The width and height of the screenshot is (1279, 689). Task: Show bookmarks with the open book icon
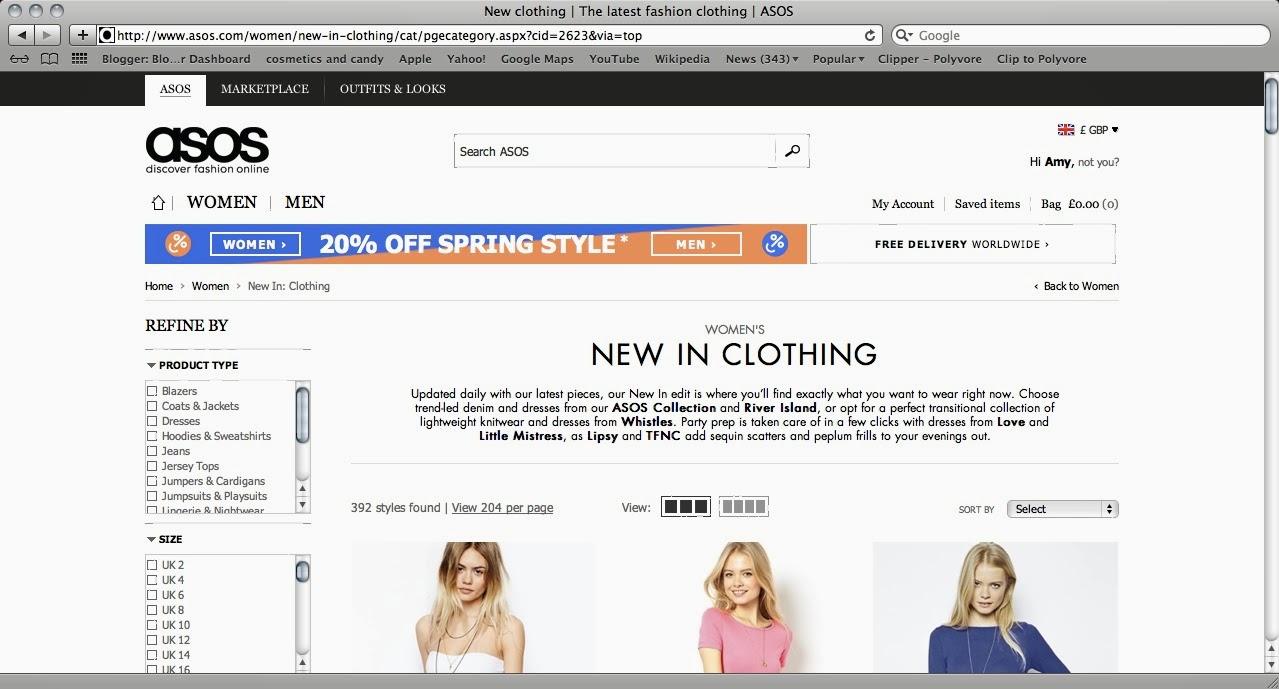coord(49,59)
